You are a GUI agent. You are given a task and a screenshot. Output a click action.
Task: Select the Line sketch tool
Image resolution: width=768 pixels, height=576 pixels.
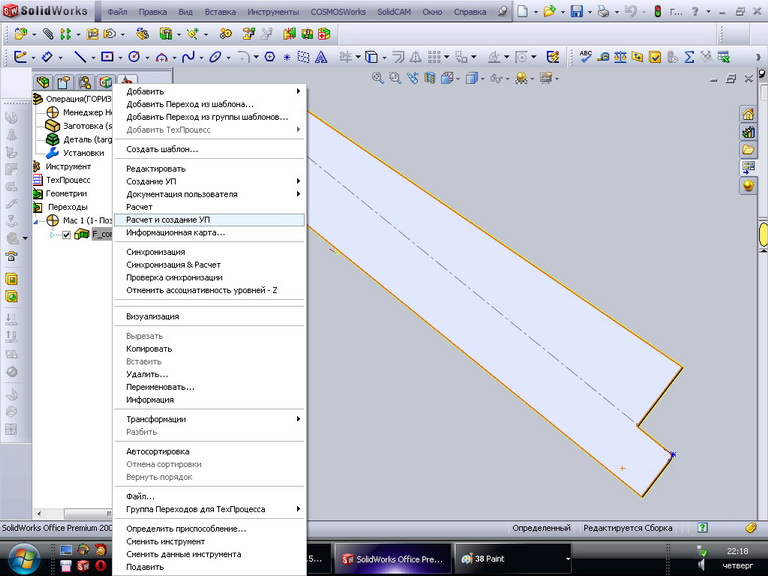[x=79, y=57]
